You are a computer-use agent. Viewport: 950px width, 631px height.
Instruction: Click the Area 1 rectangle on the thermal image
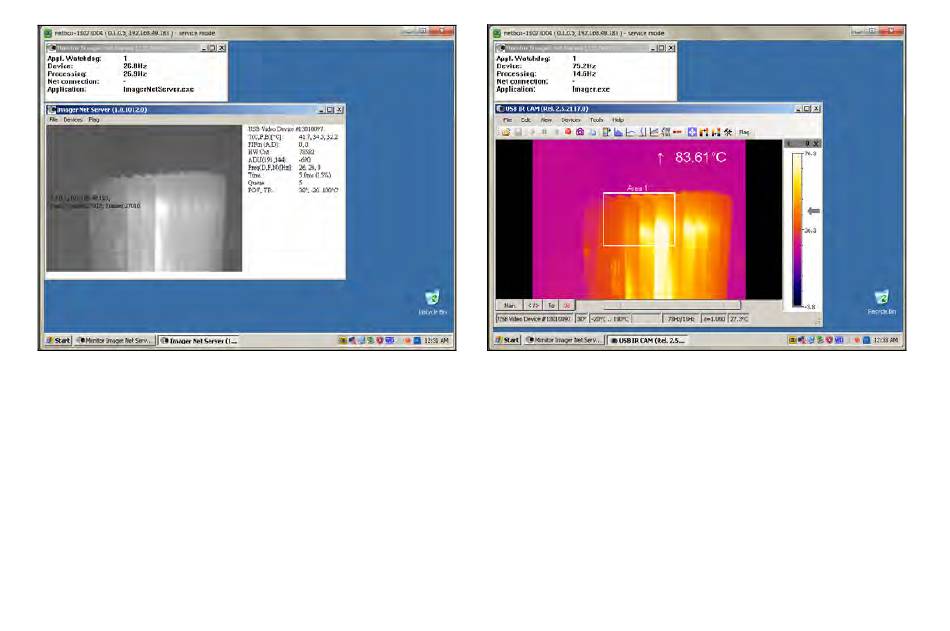639,219
